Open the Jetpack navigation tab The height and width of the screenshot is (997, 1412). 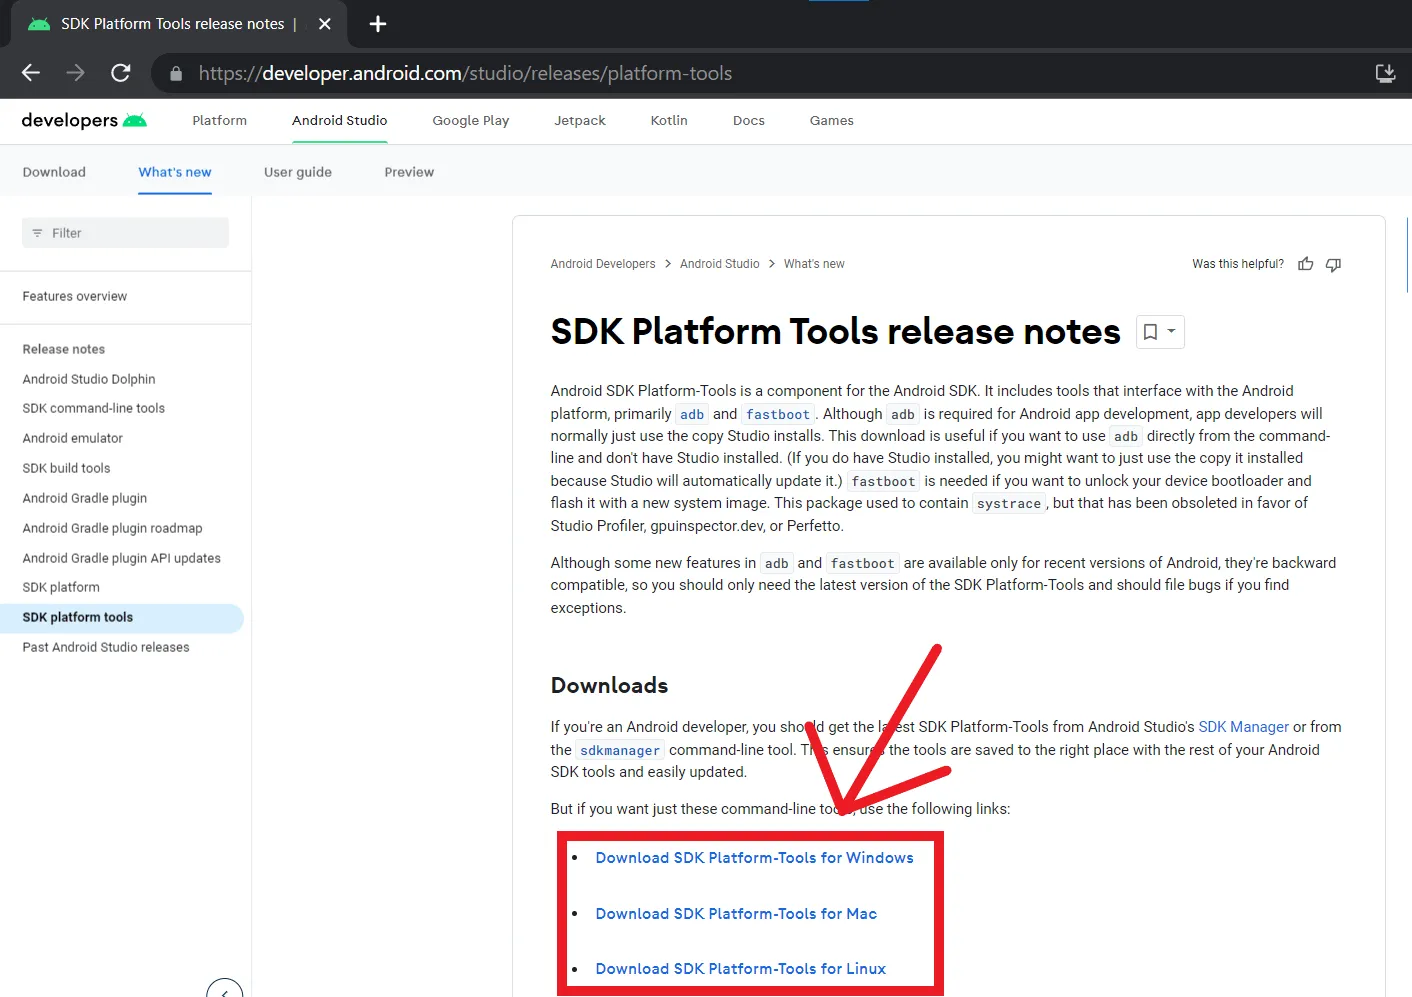[580, 120]
